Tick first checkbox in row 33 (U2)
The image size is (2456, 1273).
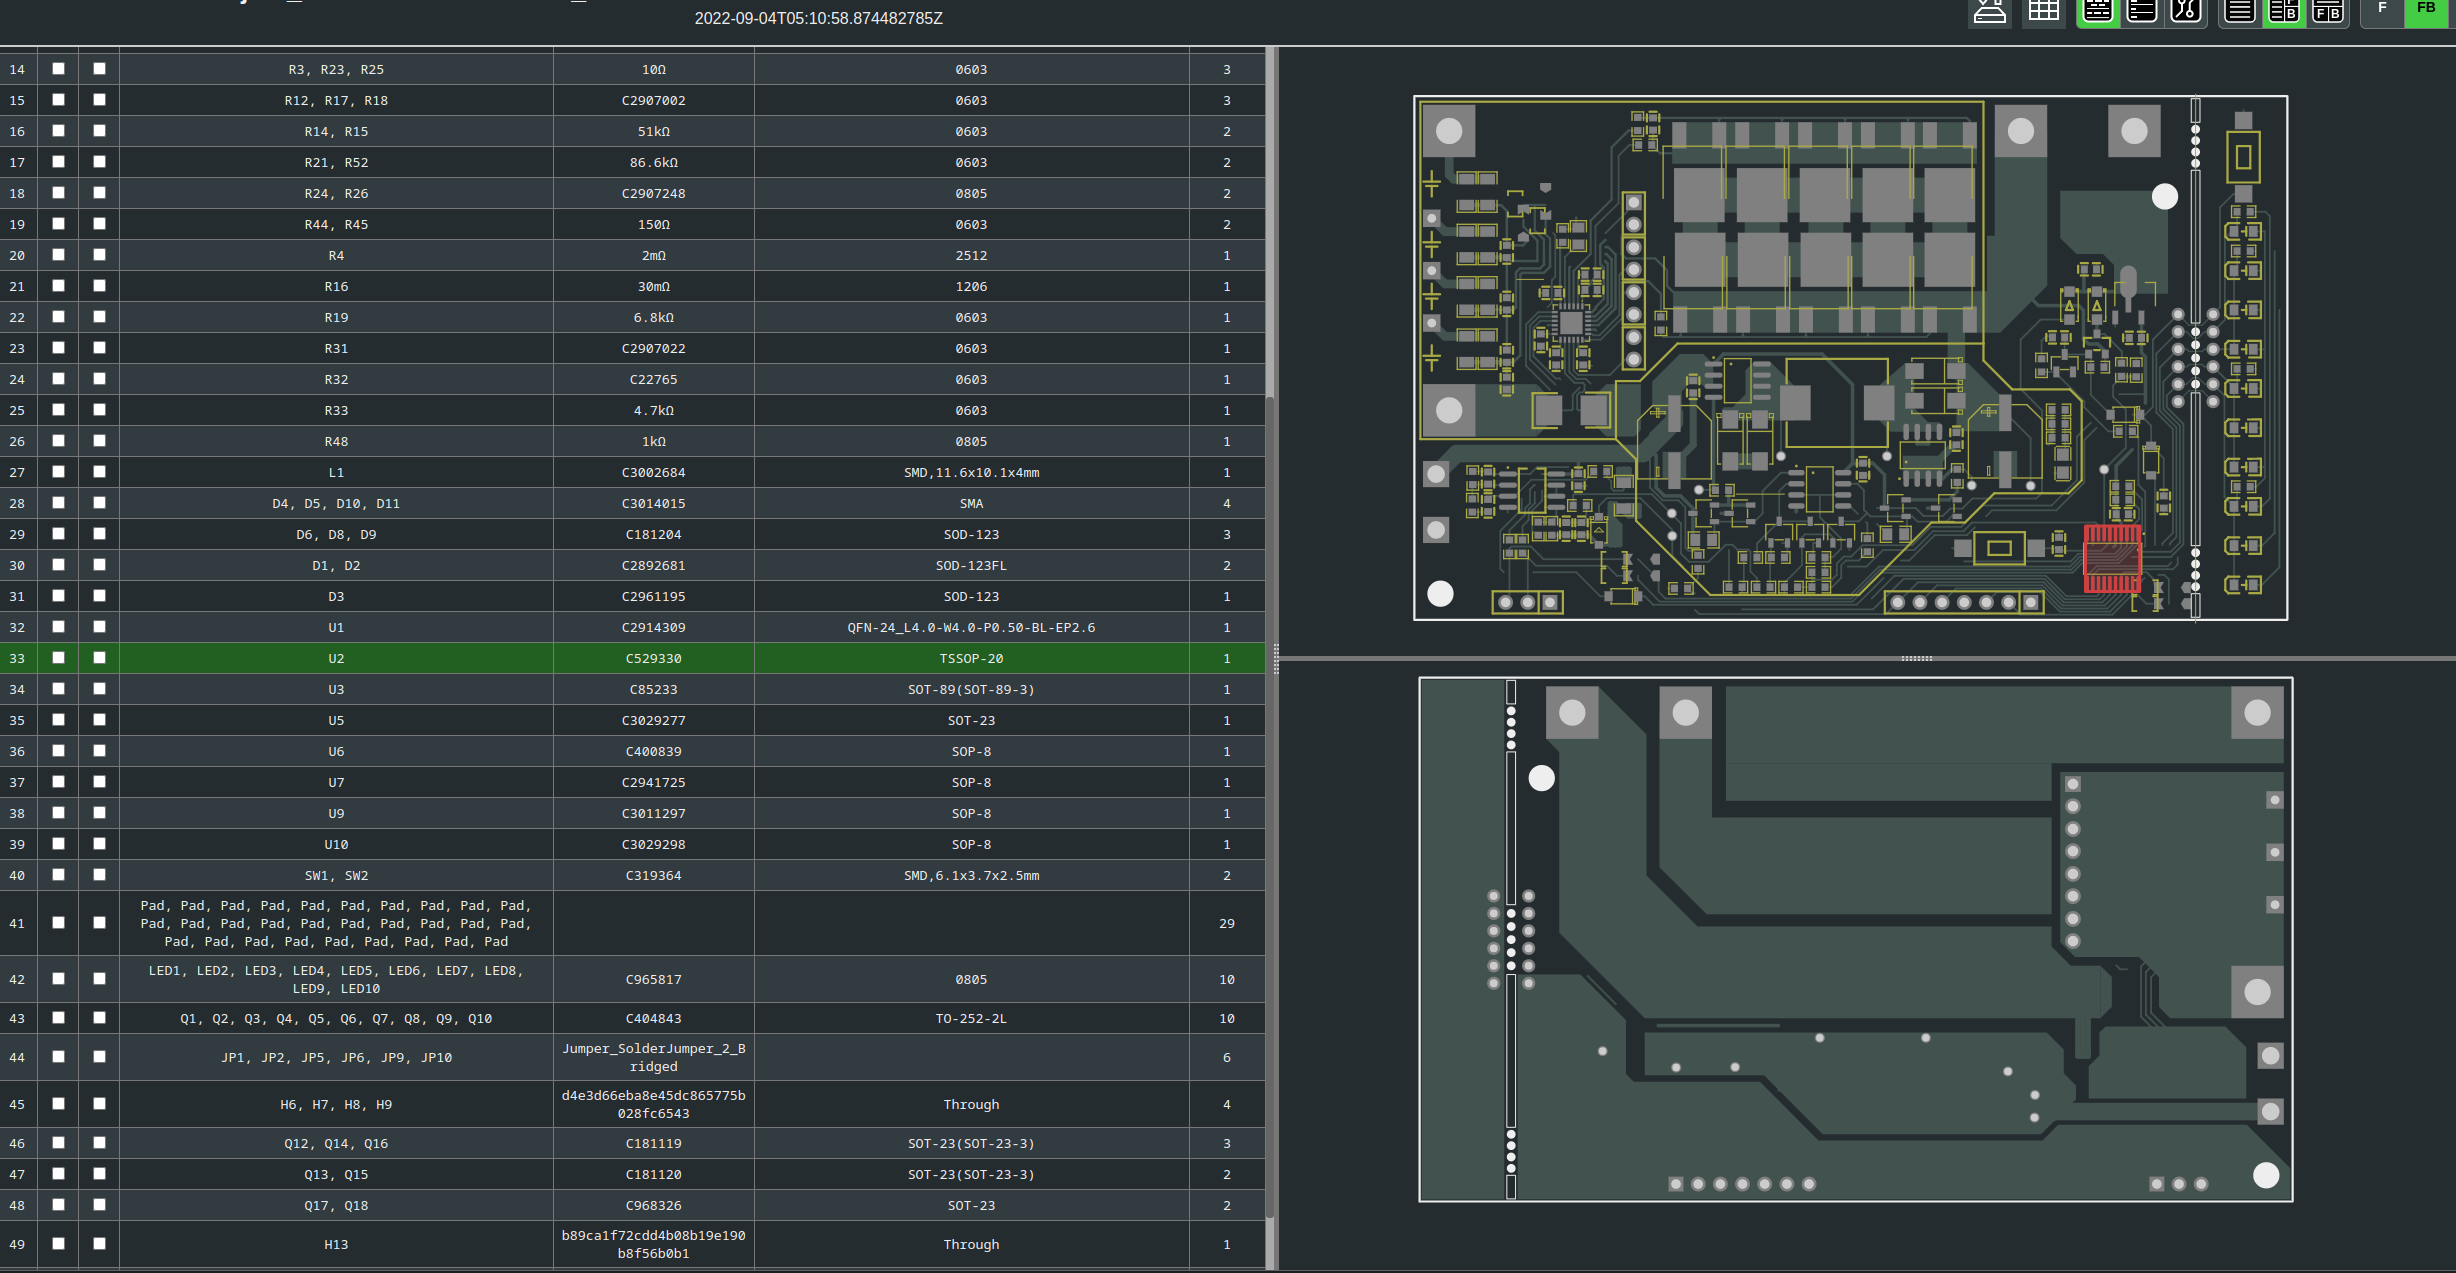click(58, 658)
